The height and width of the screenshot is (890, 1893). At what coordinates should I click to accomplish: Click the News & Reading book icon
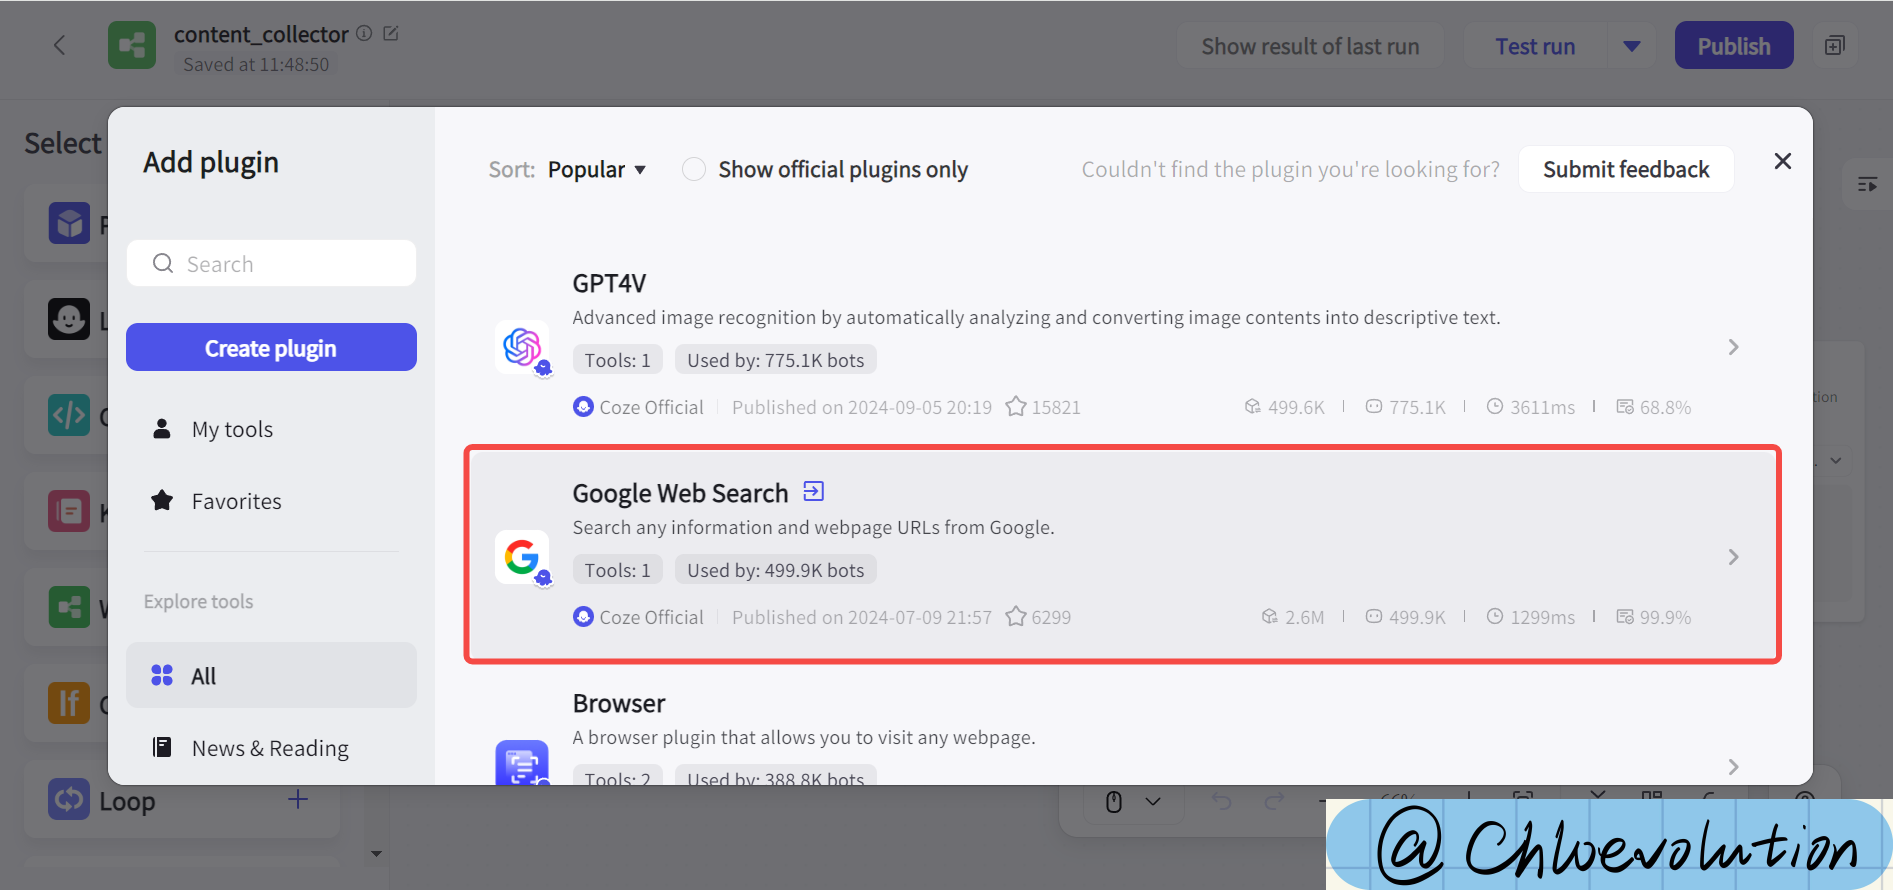[162, 747]
